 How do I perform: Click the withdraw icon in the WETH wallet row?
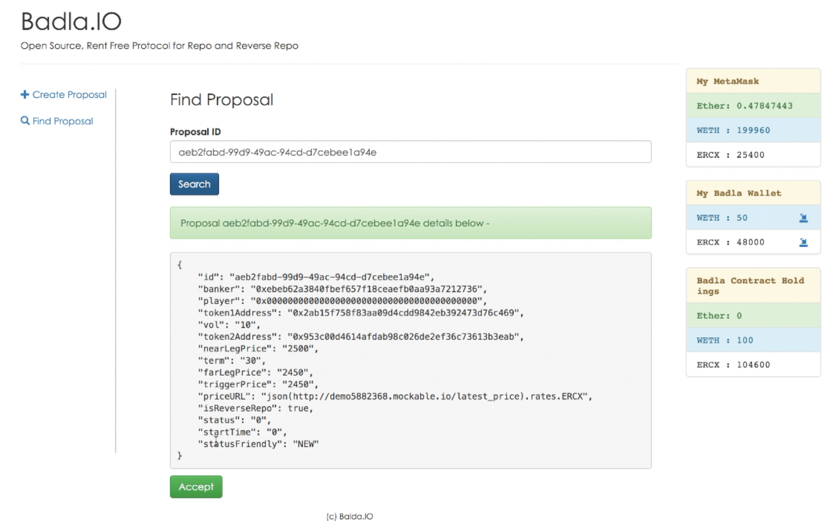[x=803, y=218]
